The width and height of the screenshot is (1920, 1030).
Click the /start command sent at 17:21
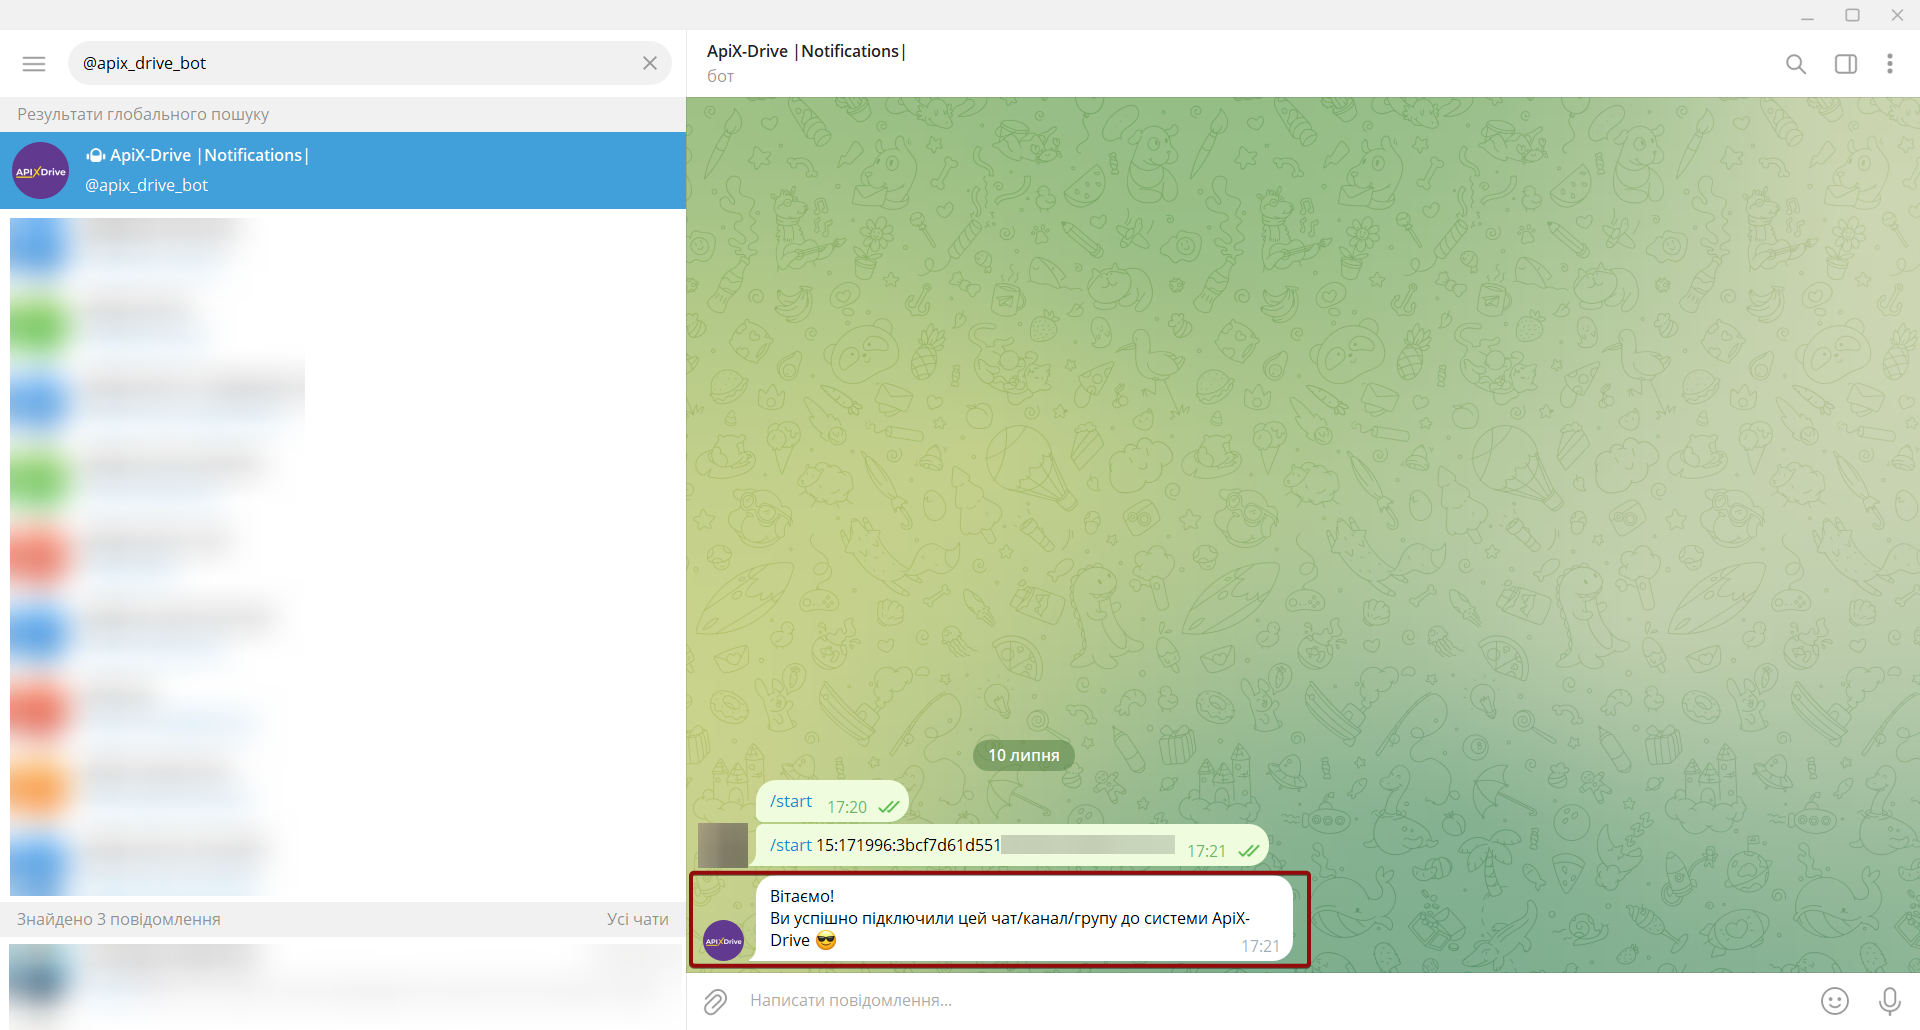point(791,845)
